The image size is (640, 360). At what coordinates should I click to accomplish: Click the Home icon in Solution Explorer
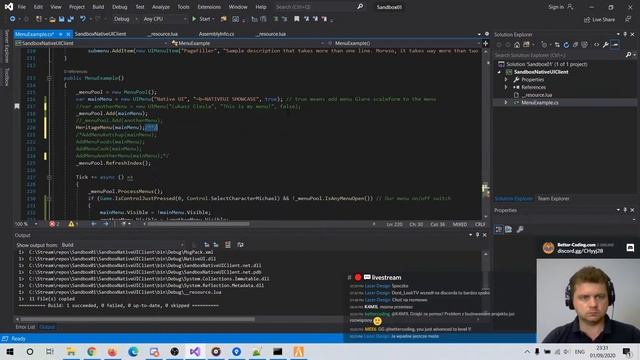[x=517, y=45]
